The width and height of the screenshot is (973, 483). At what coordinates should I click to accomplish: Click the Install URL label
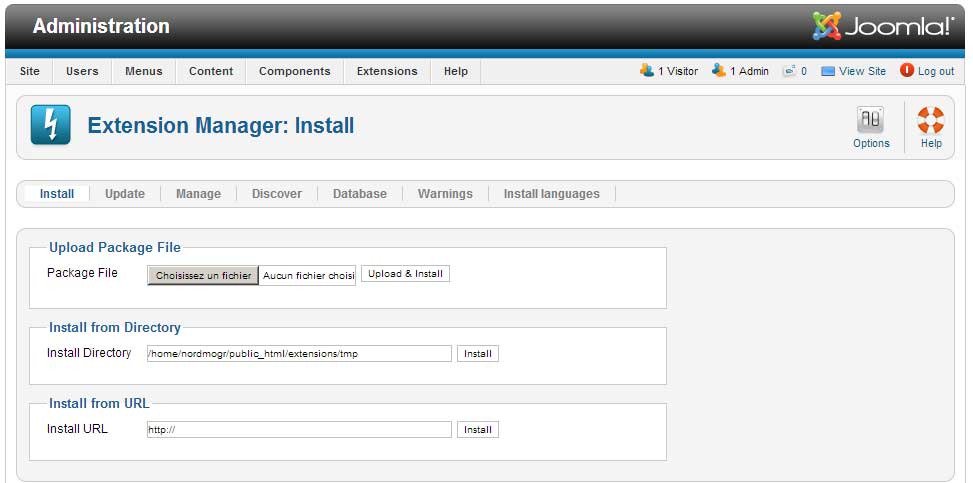78,428
